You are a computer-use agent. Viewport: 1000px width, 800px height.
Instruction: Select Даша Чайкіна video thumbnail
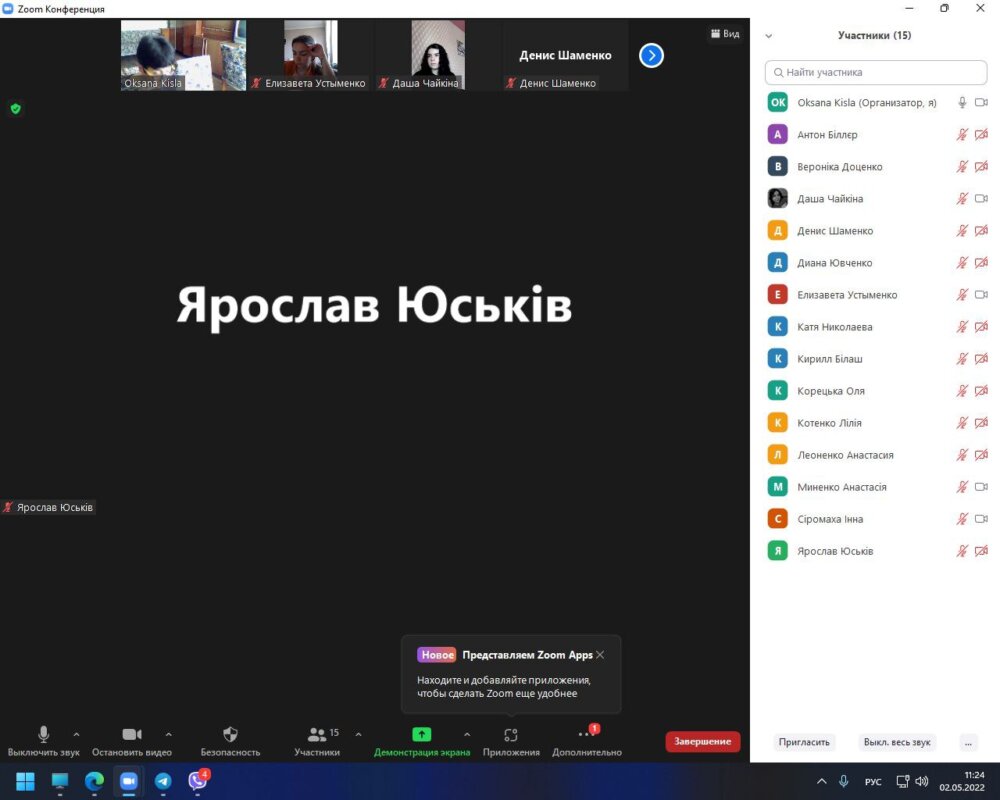(x=438, y=55)
